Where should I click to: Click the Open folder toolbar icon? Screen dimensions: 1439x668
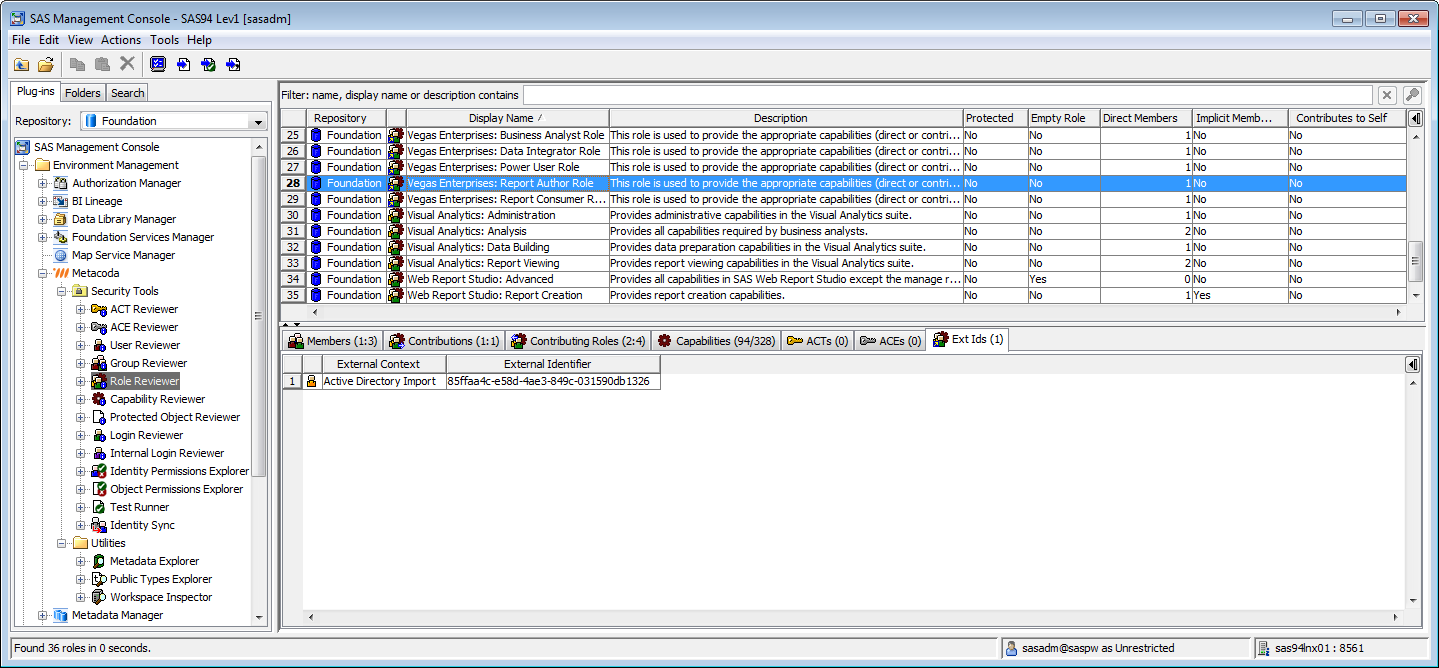pos(46,64)
